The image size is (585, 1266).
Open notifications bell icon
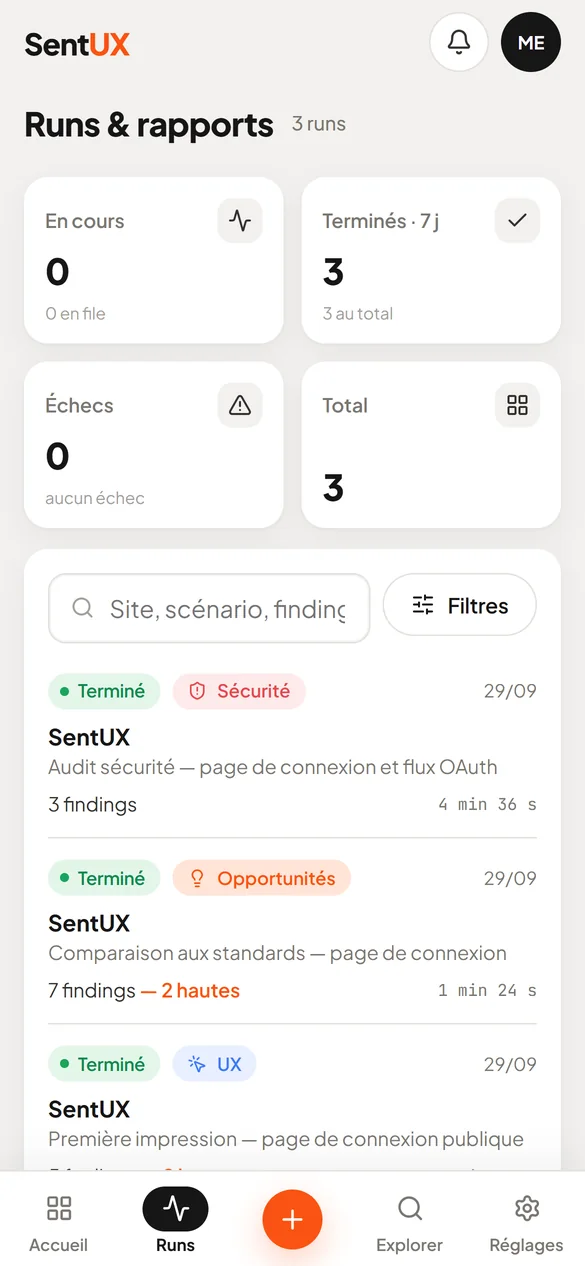[459, 42]
